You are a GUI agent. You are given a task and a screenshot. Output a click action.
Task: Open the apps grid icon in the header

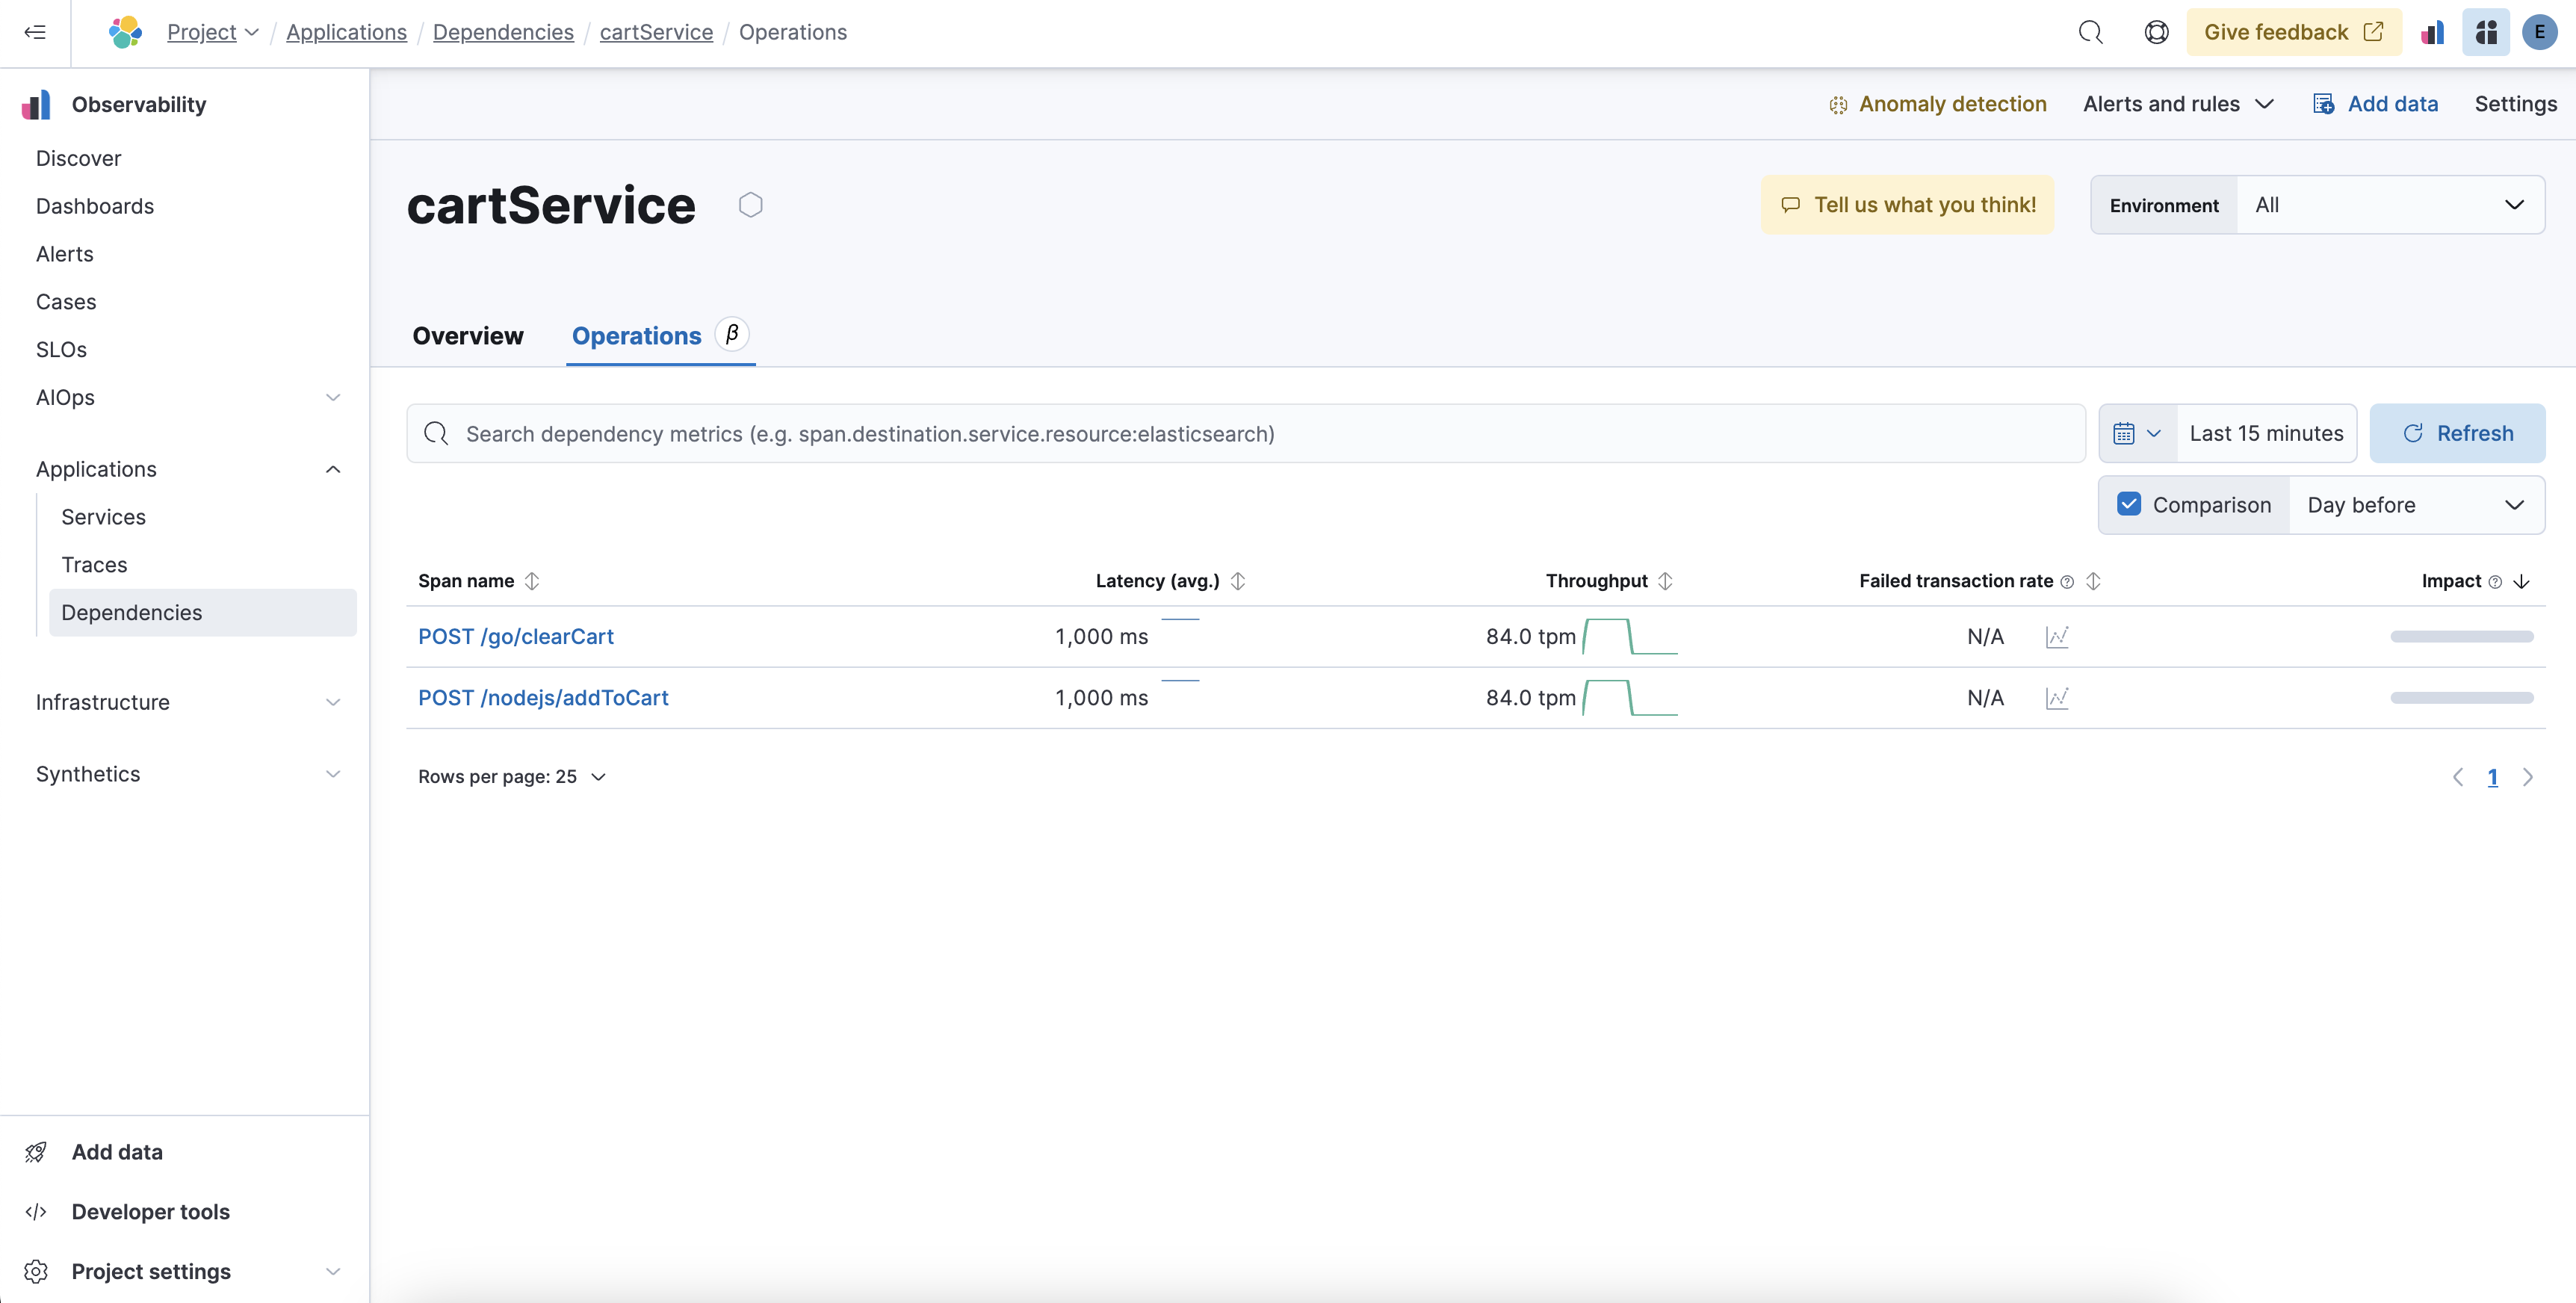[x=2486, y=32]
